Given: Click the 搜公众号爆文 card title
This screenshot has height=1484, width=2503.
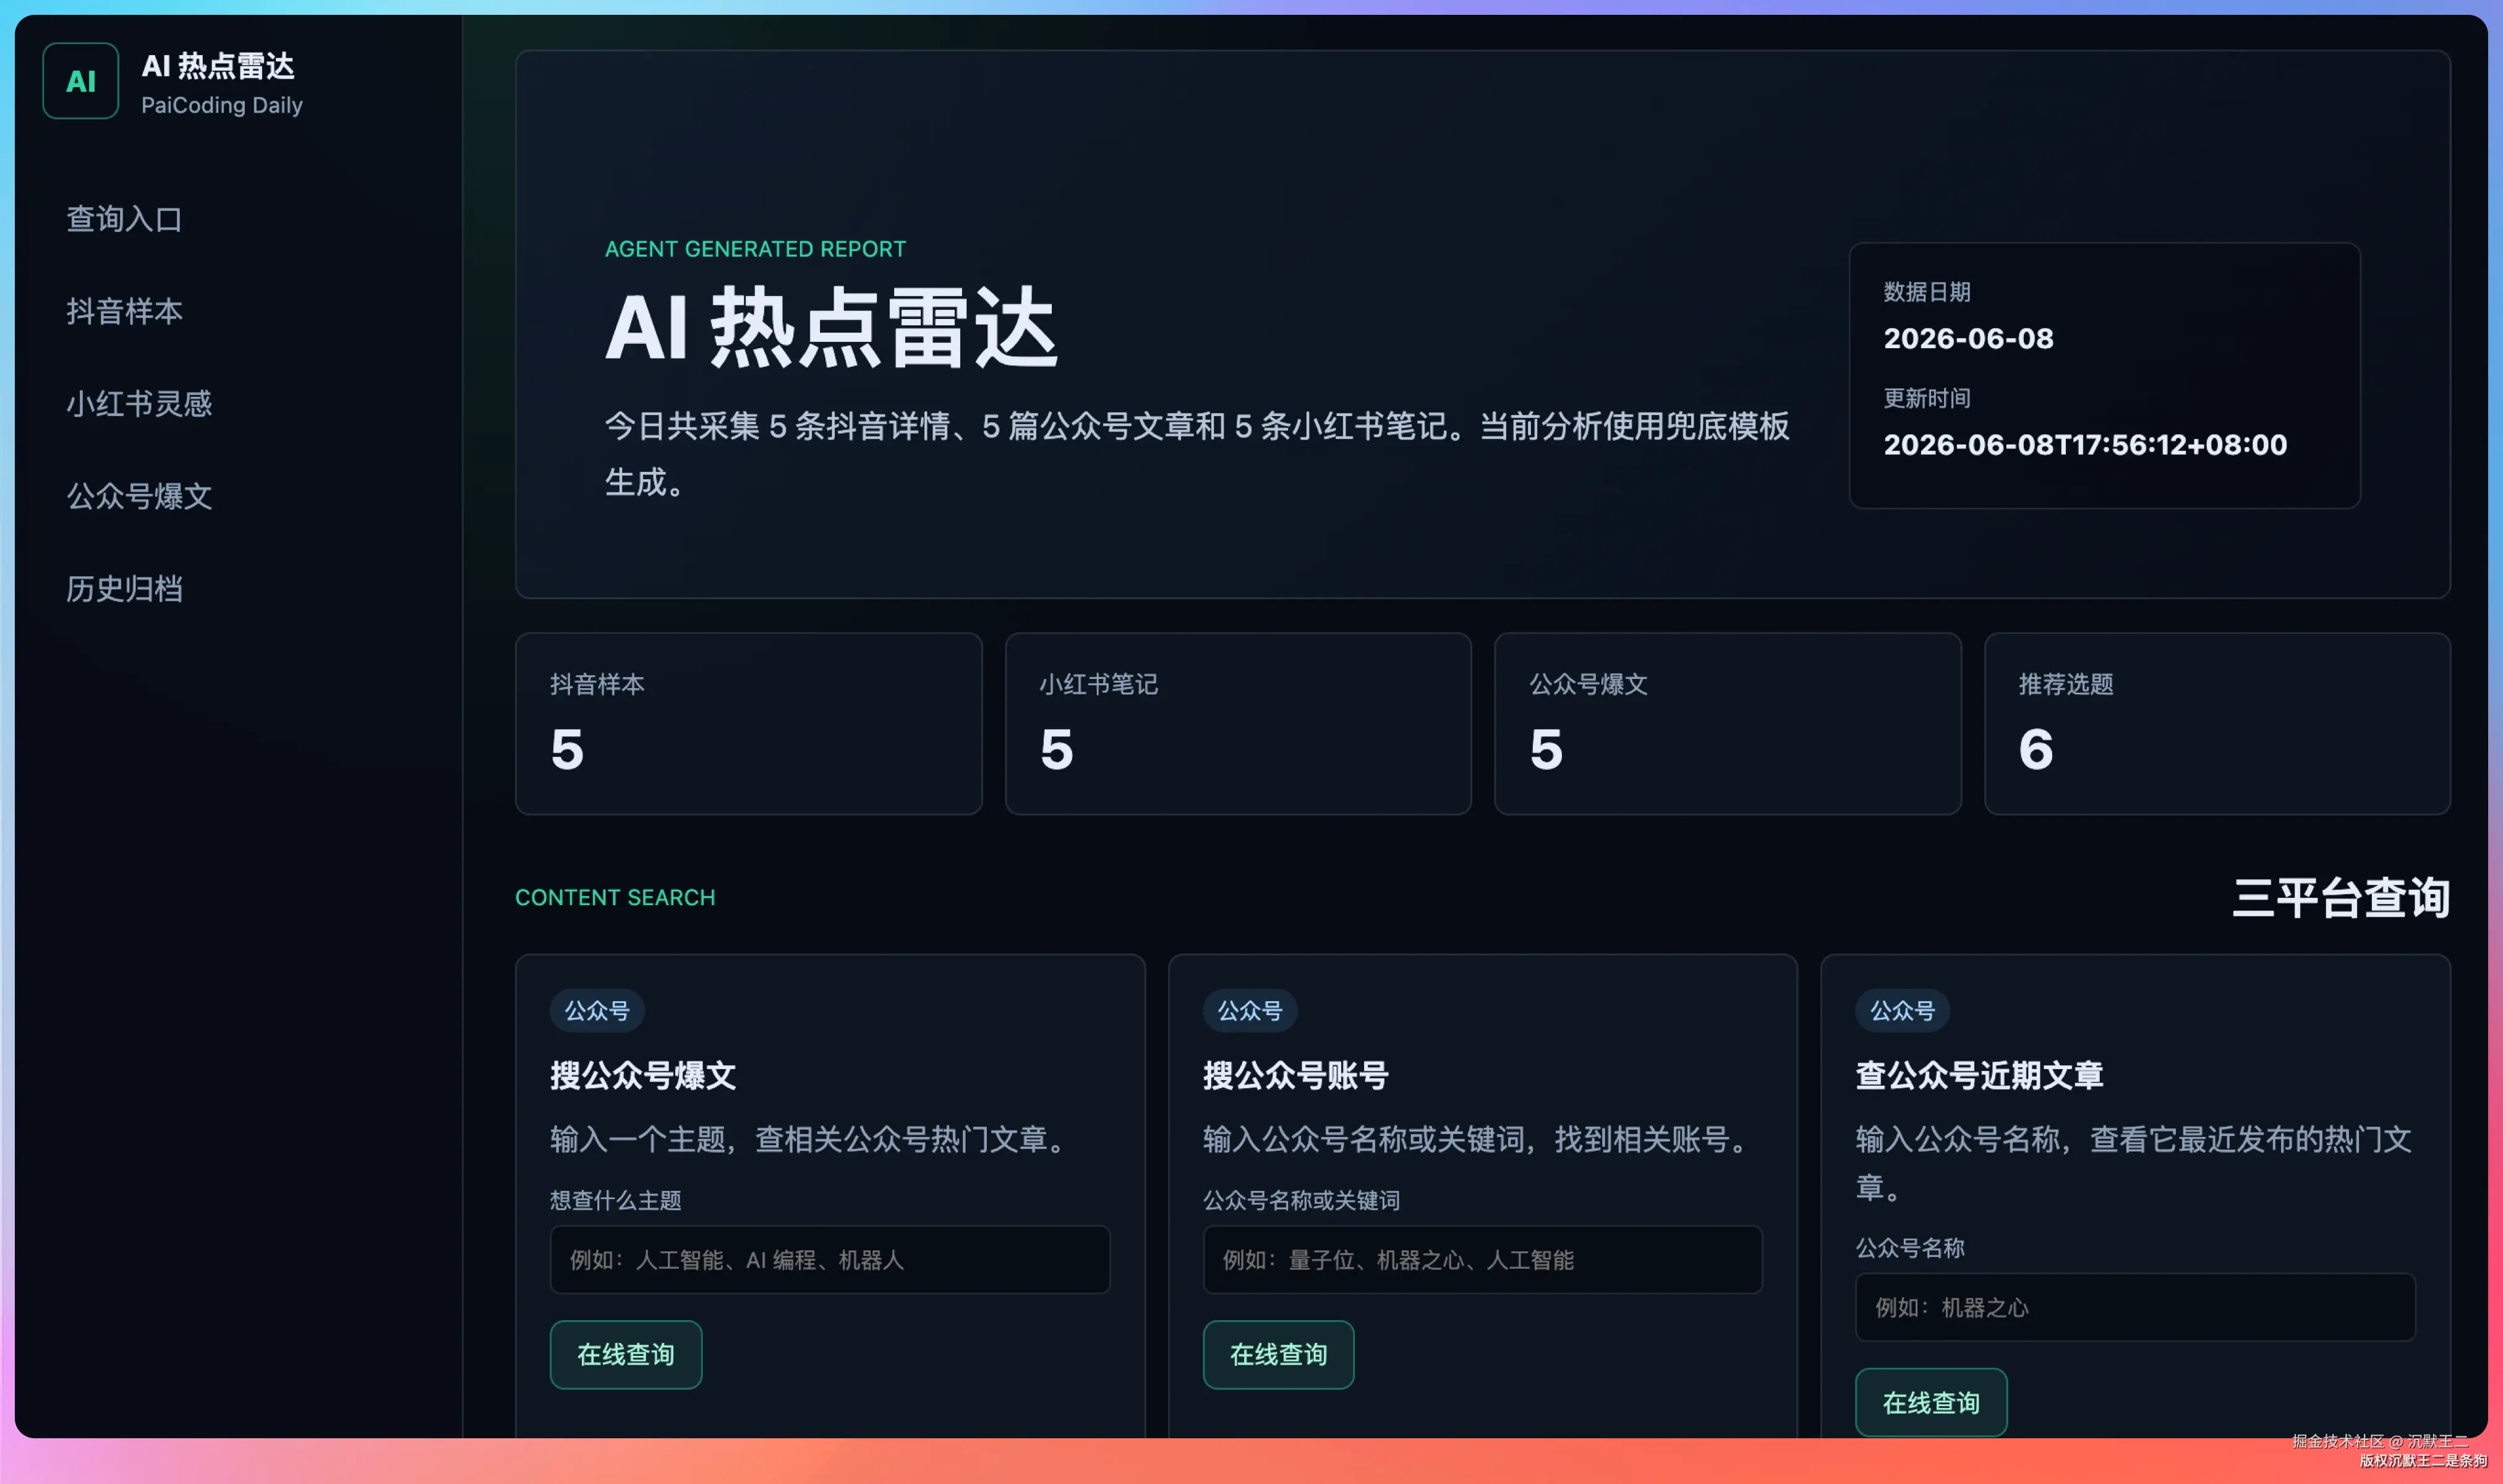Looking at the screenshot, I should click(643, 1076).
